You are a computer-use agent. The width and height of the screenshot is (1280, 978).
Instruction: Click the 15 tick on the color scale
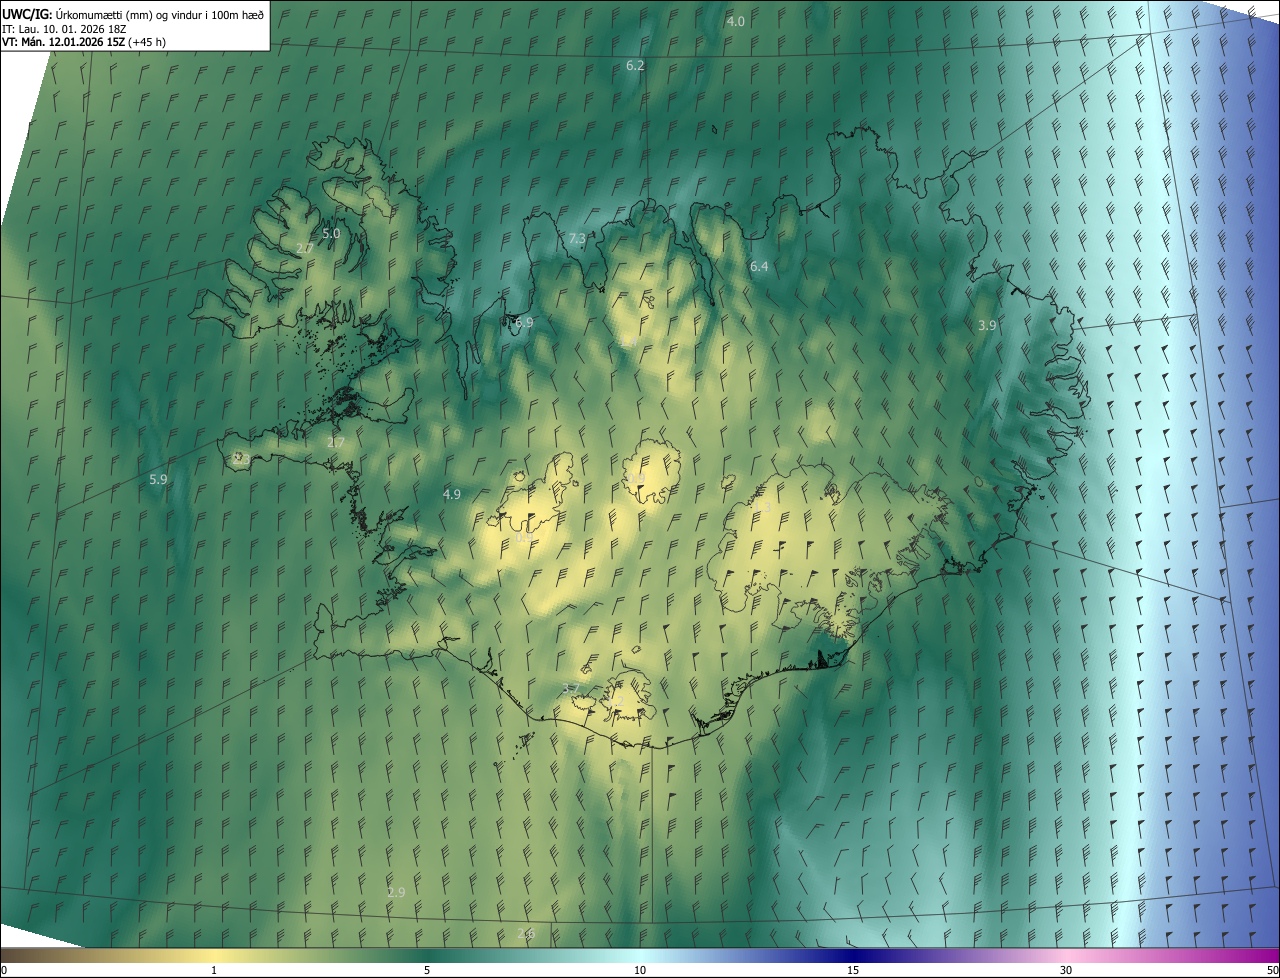853,970
